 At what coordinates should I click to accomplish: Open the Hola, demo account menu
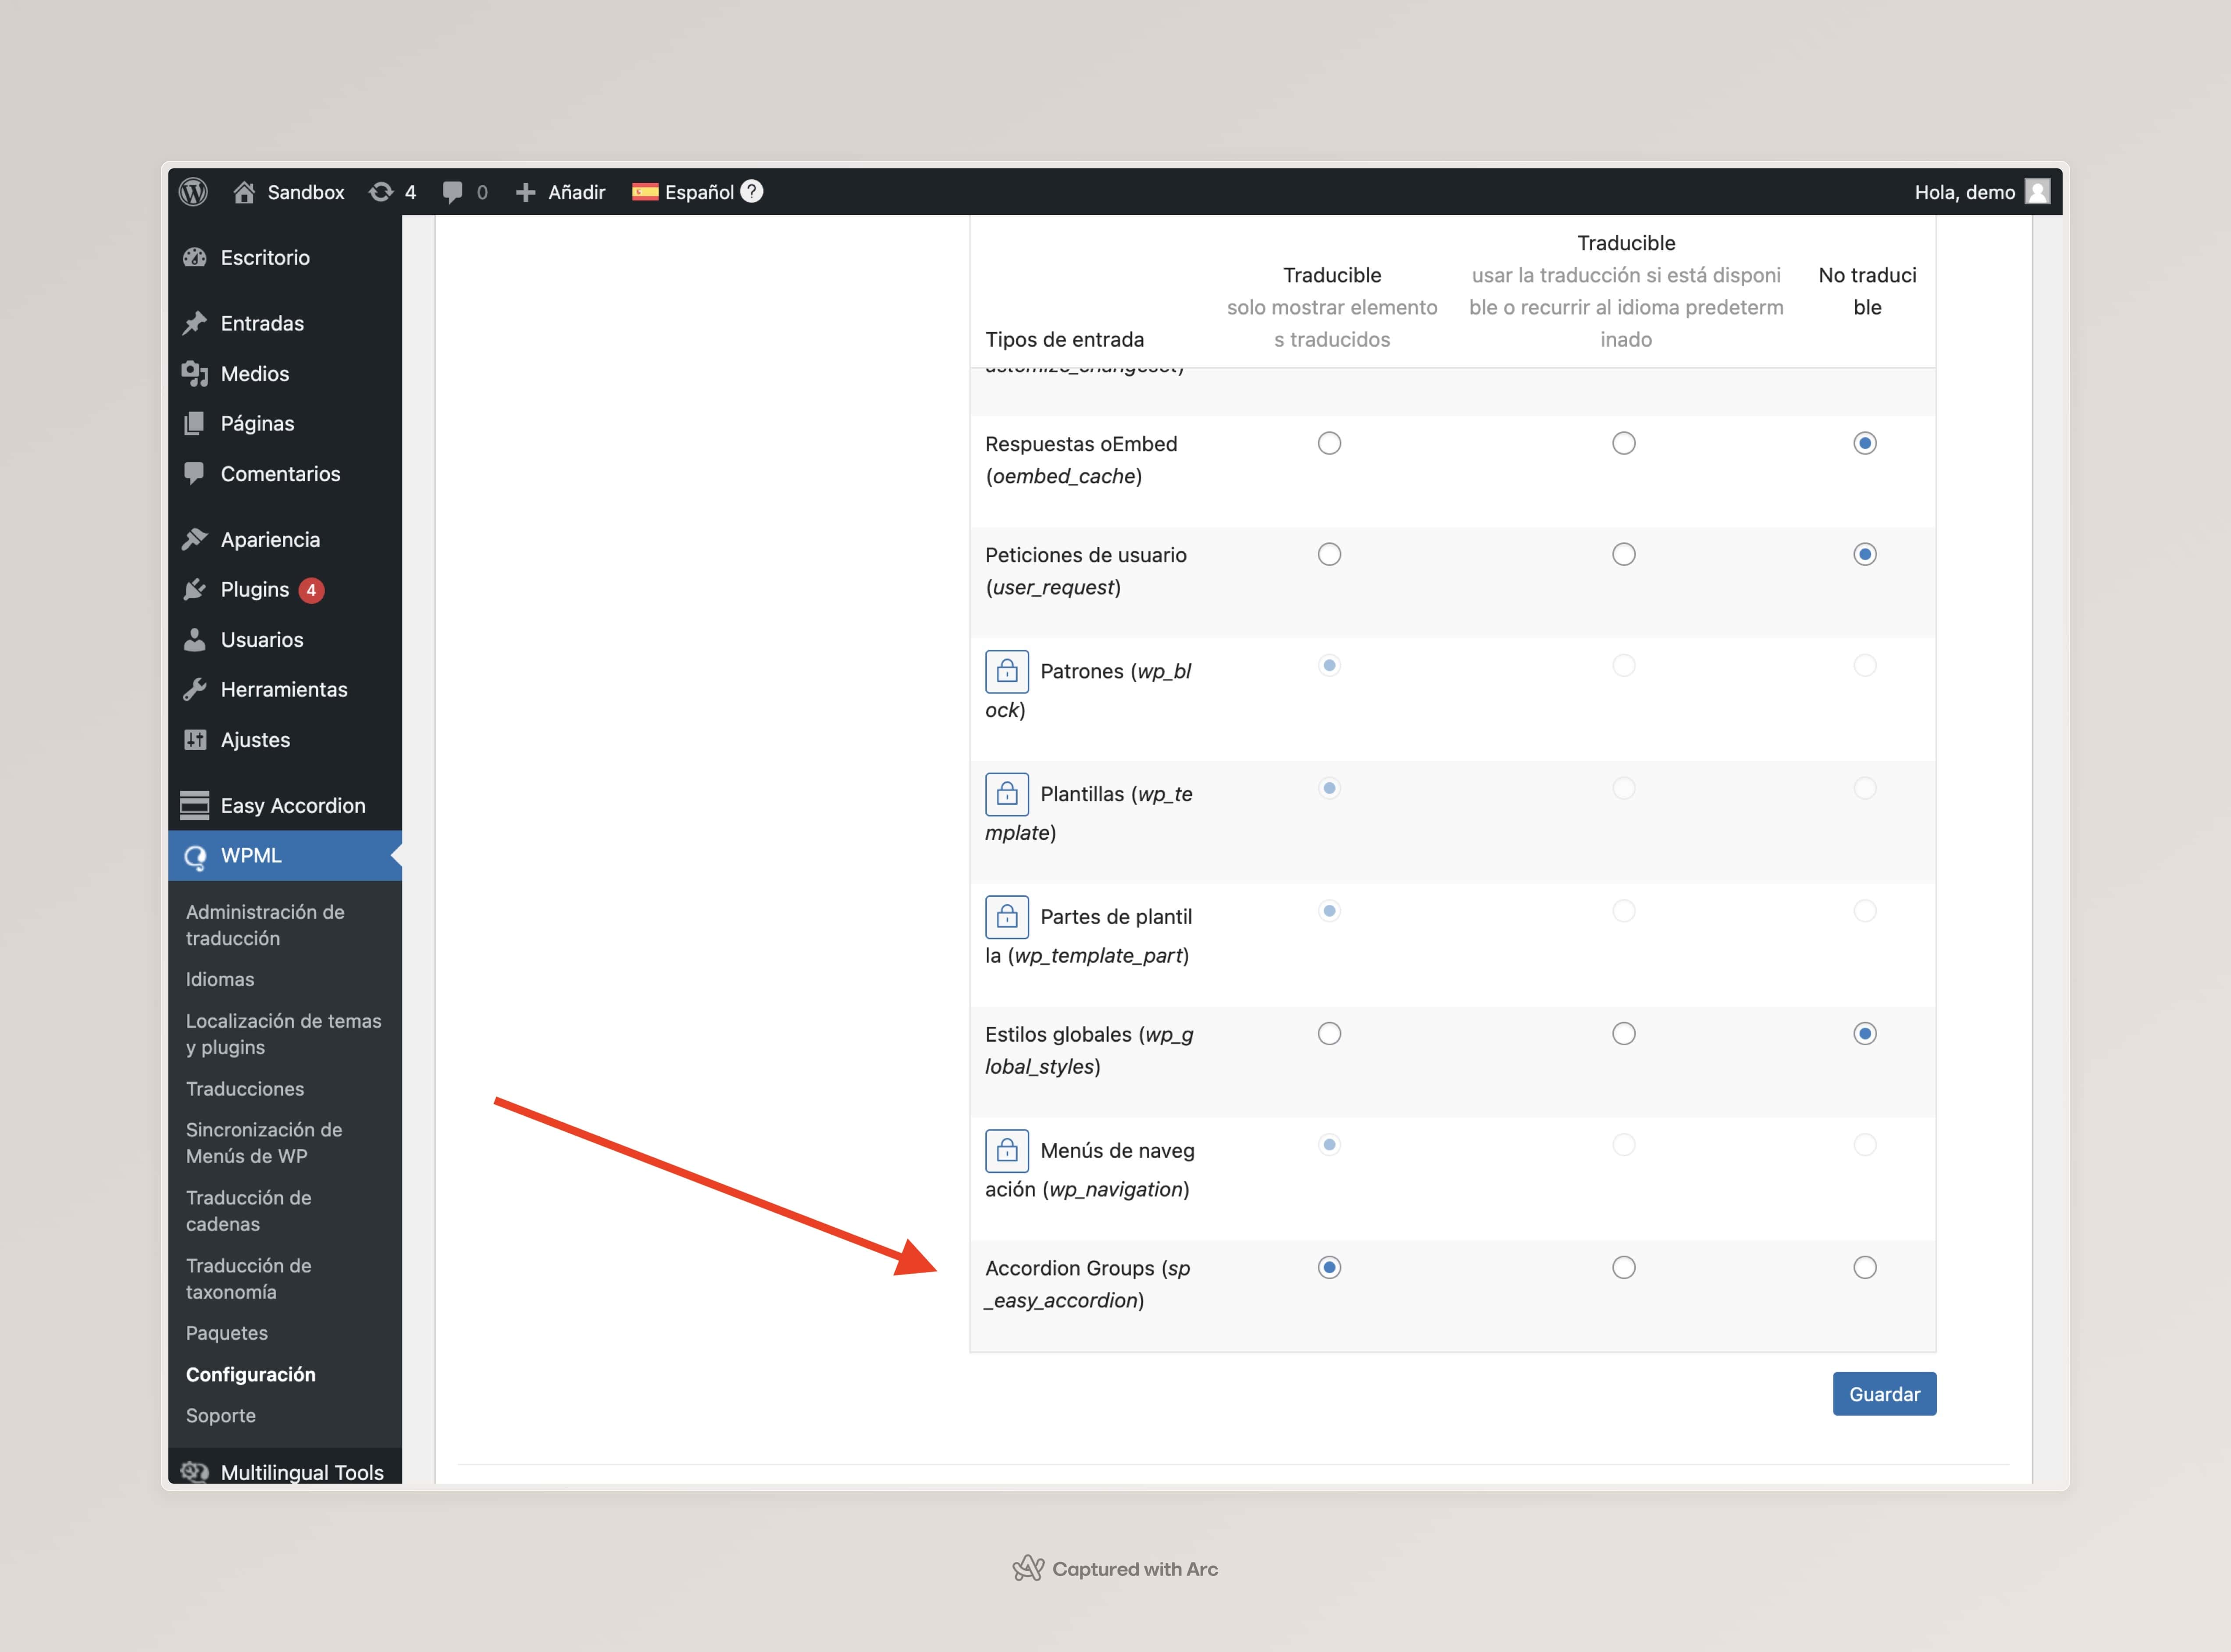click(x=1981, y=192)
